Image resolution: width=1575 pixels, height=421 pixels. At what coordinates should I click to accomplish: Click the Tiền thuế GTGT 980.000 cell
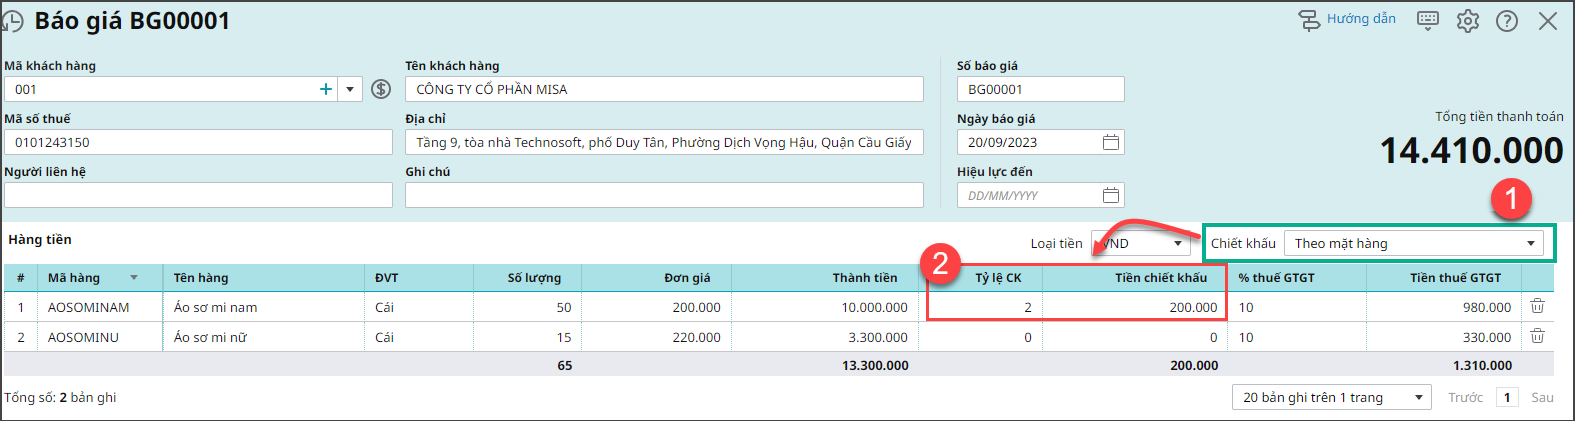click(1444, 307)
